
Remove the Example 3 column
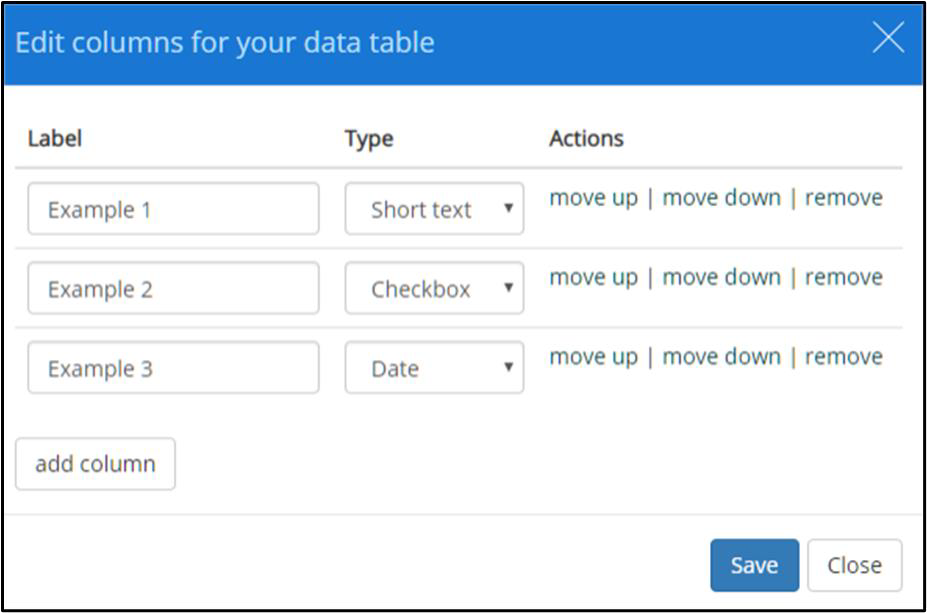point(844,356)
